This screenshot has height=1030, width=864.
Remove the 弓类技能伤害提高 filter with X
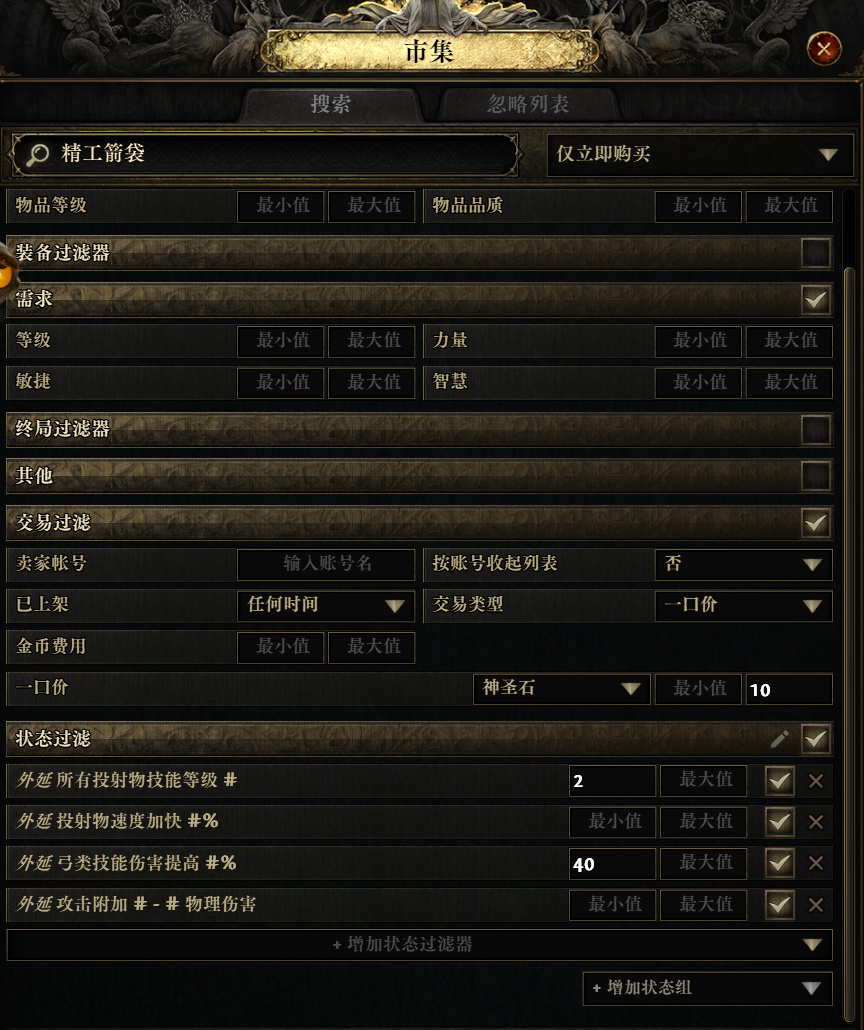(816, 863)
